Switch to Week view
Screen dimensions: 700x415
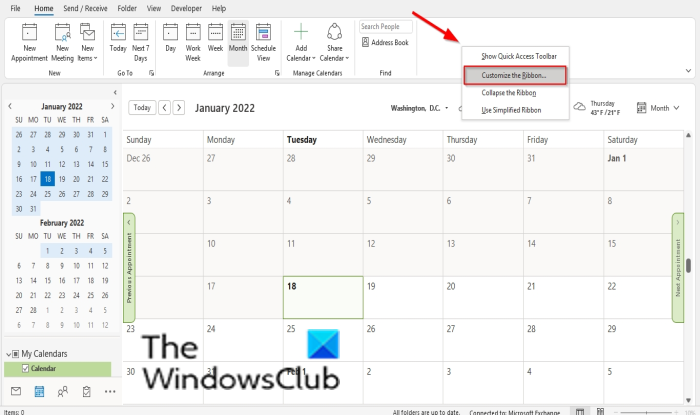215,38
